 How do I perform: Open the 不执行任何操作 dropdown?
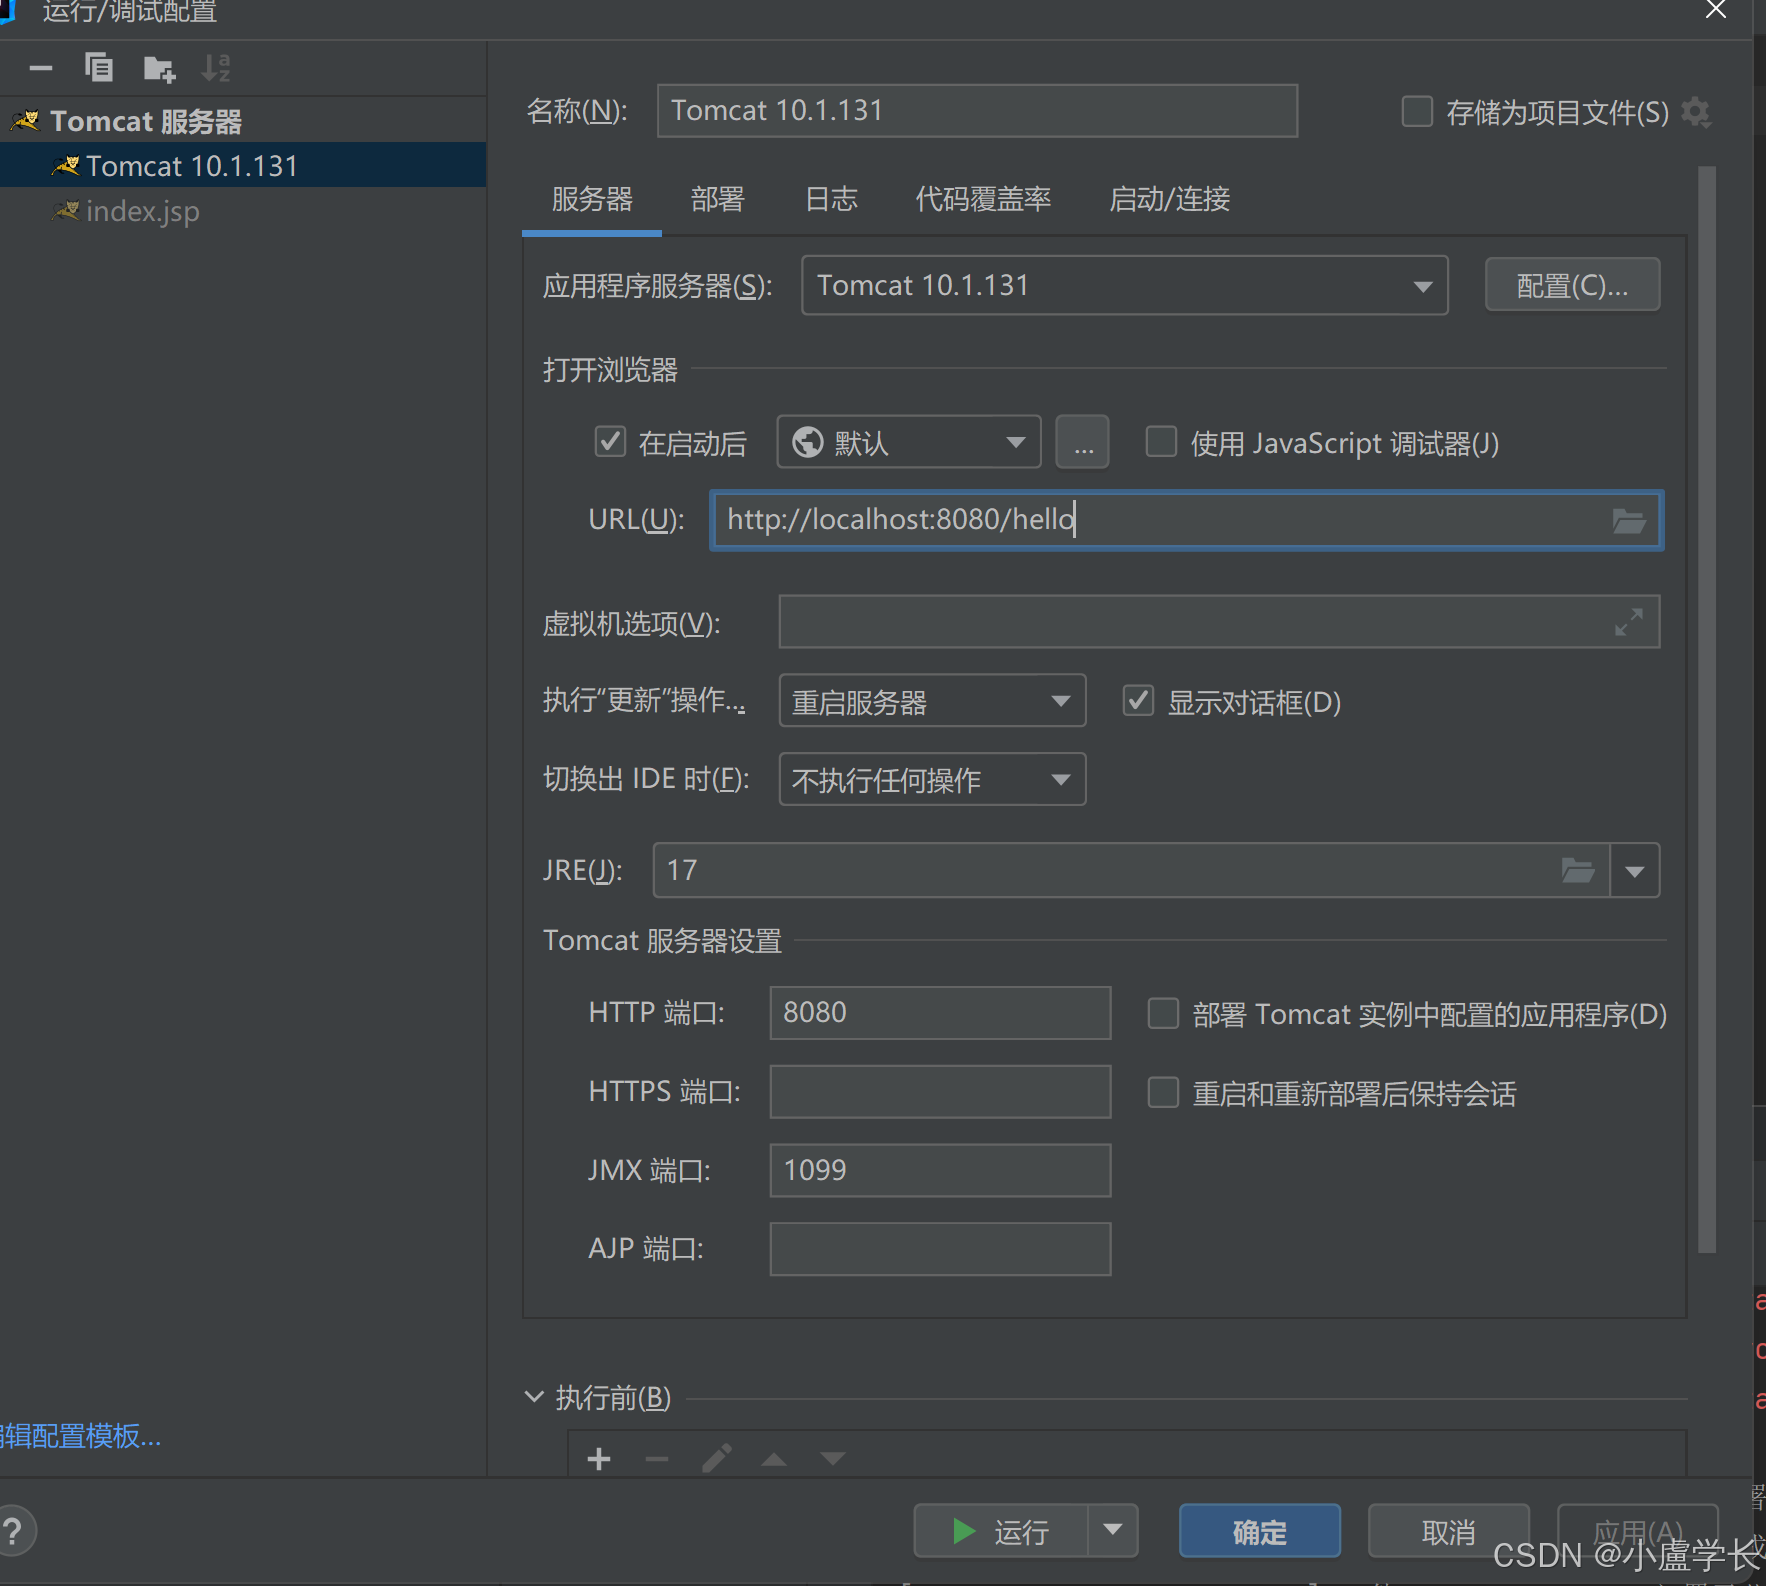coord(932,780)
